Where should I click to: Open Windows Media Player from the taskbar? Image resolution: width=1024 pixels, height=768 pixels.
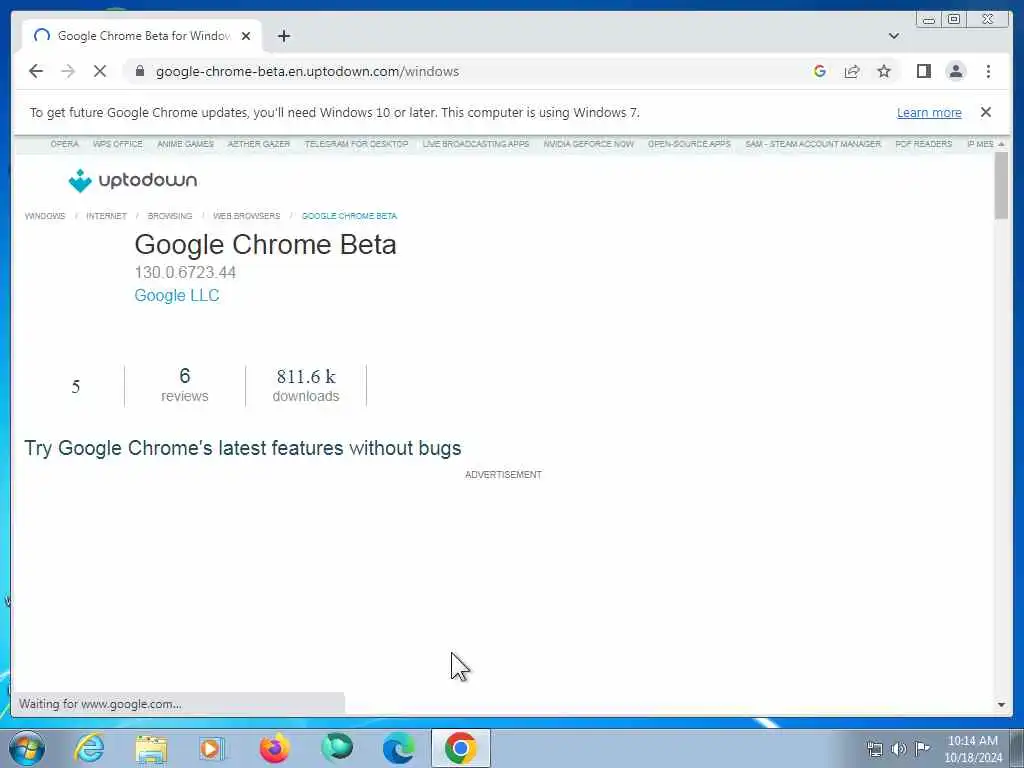point(212,748)
